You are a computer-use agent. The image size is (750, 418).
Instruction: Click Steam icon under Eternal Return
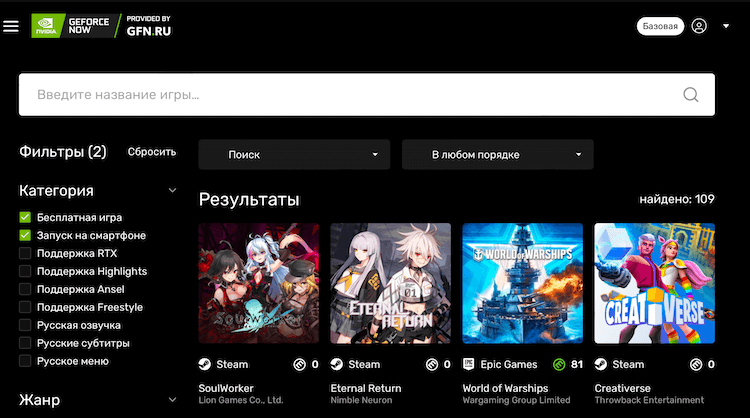tap(337, 364)
